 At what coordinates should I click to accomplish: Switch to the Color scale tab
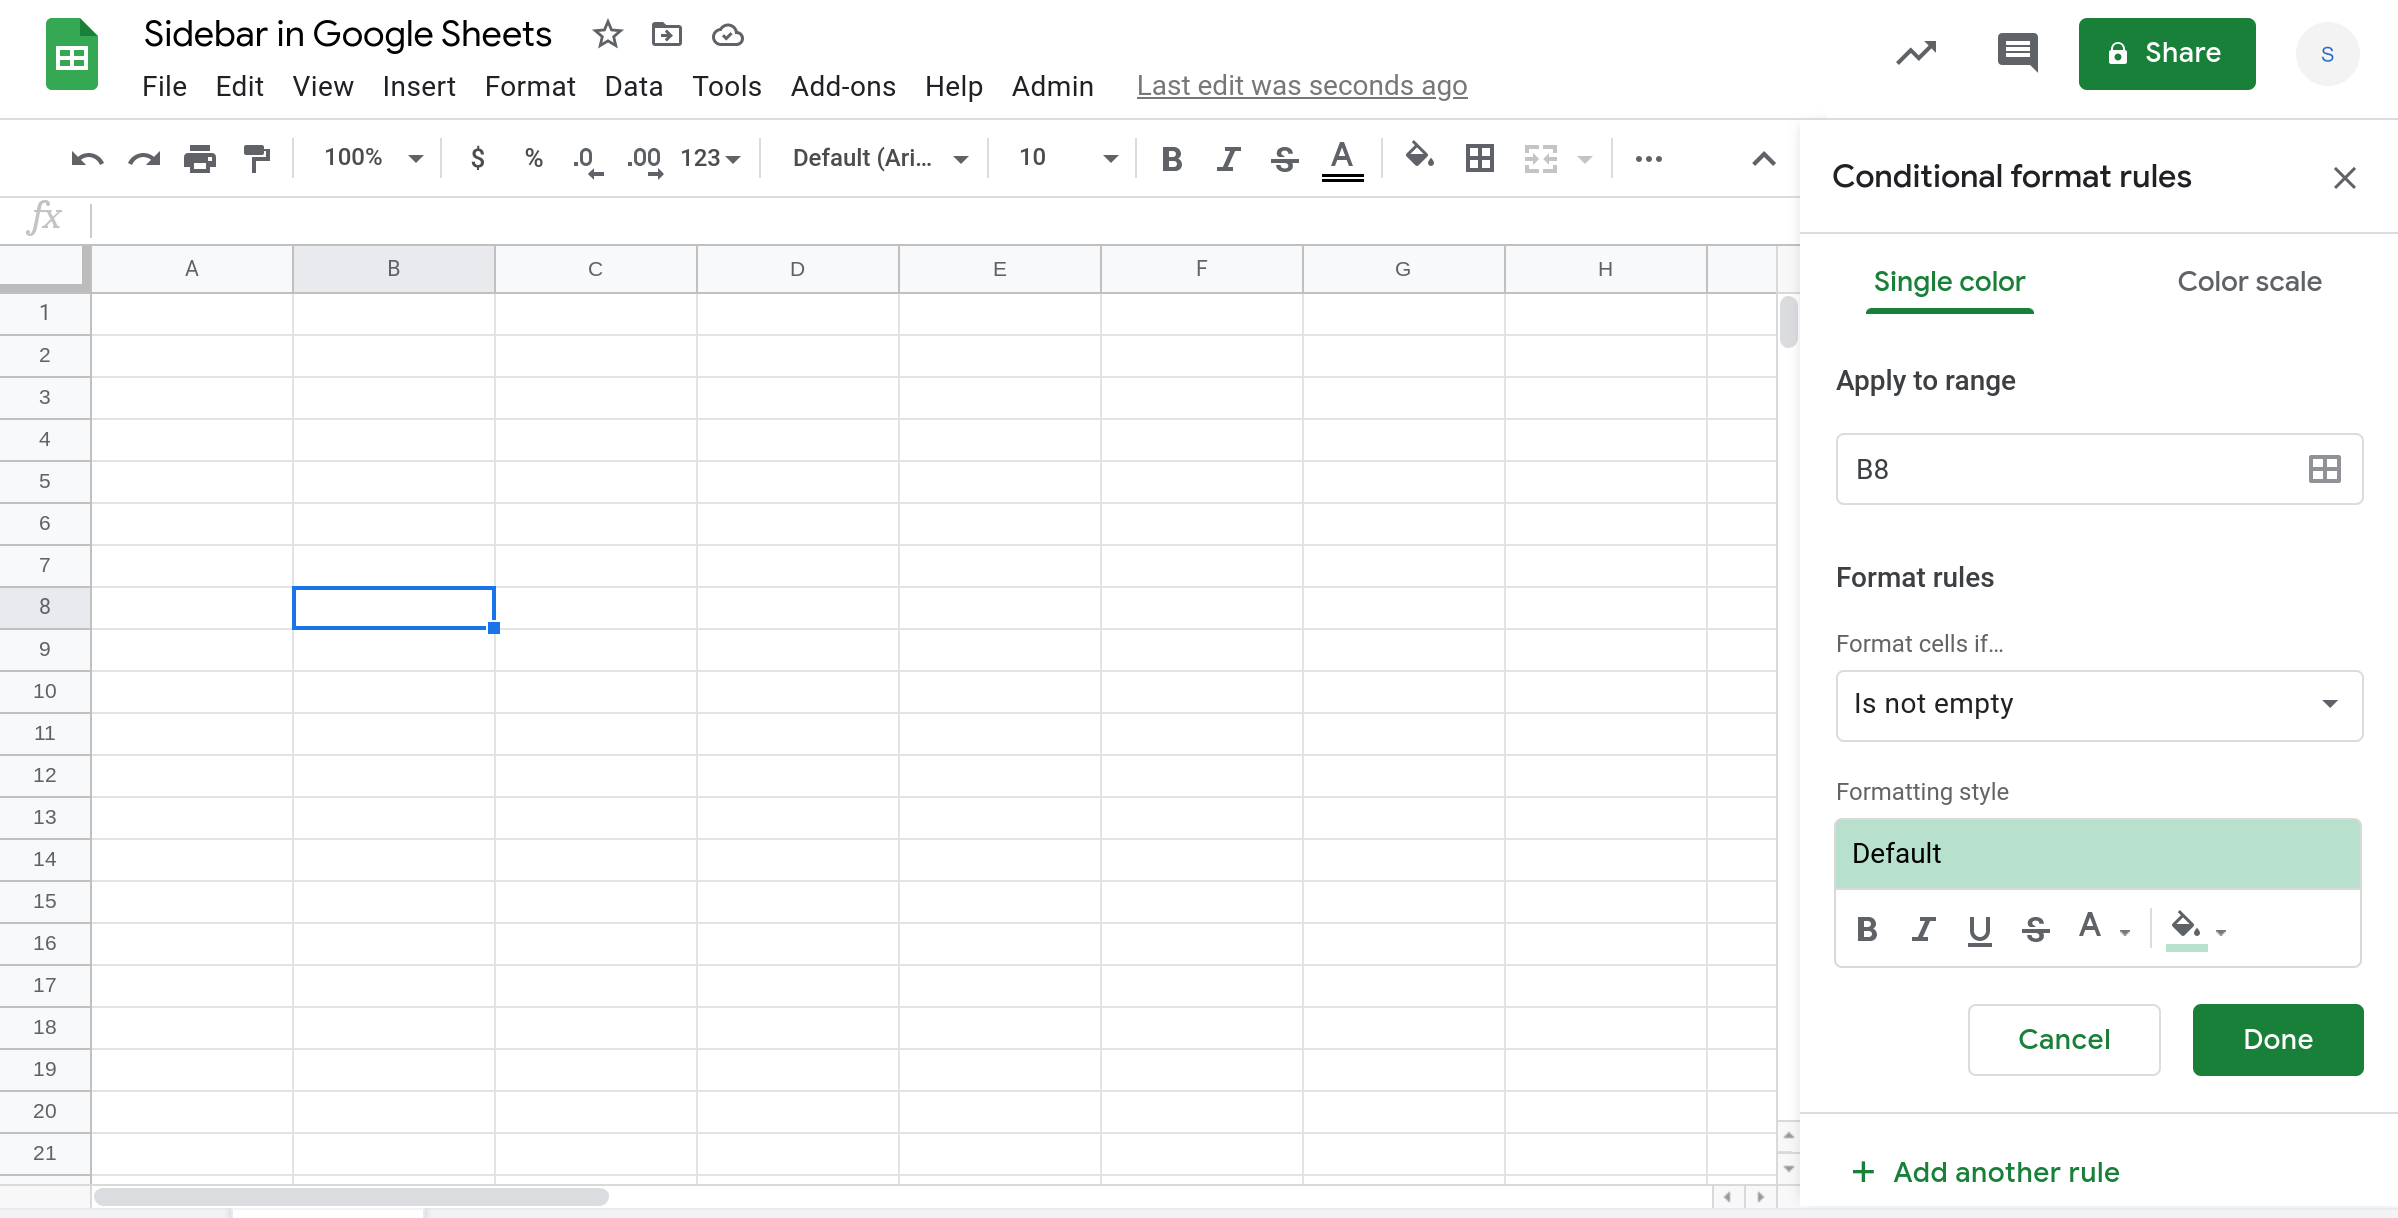coord(2249,281)
